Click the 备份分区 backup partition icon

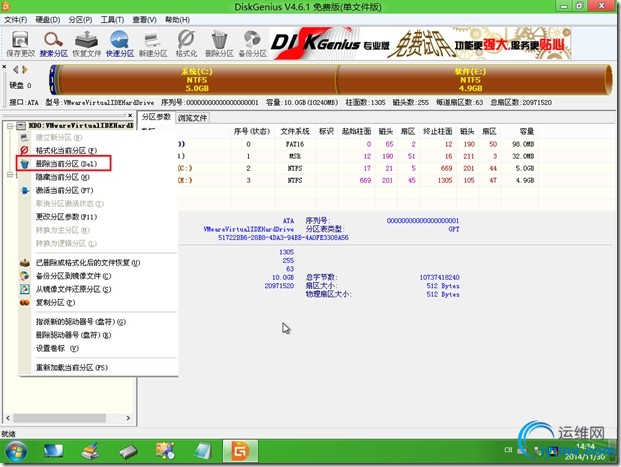[252, 44]
